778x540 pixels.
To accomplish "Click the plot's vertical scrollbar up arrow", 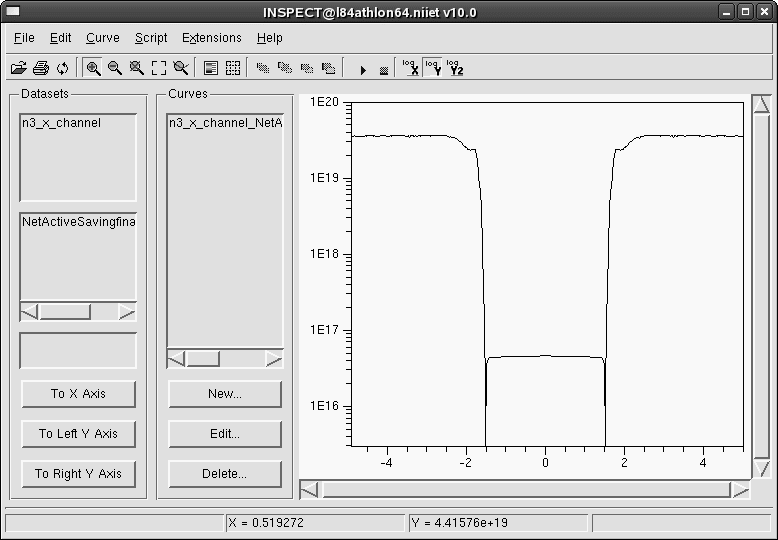I will click(x=761, y=105).
